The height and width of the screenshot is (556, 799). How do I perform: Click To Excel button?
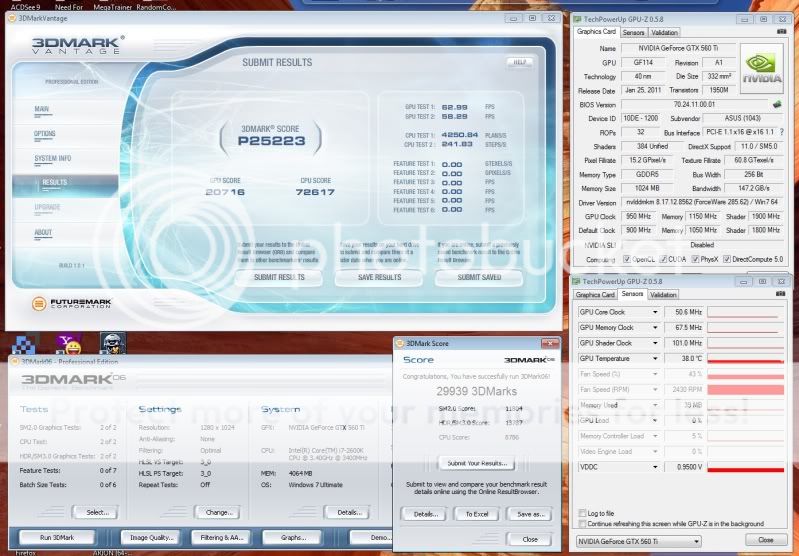[x=477, y=514]
